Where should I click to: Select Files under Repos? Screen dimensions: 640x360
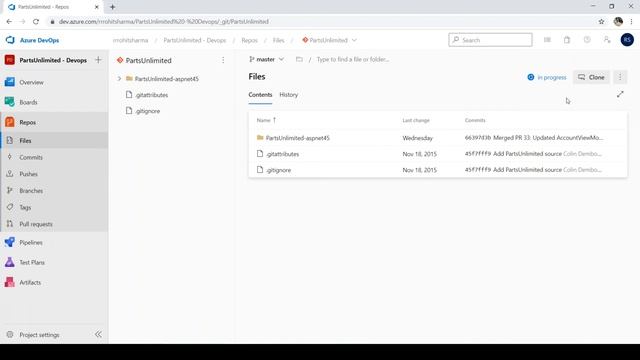(x=25, y=140)
